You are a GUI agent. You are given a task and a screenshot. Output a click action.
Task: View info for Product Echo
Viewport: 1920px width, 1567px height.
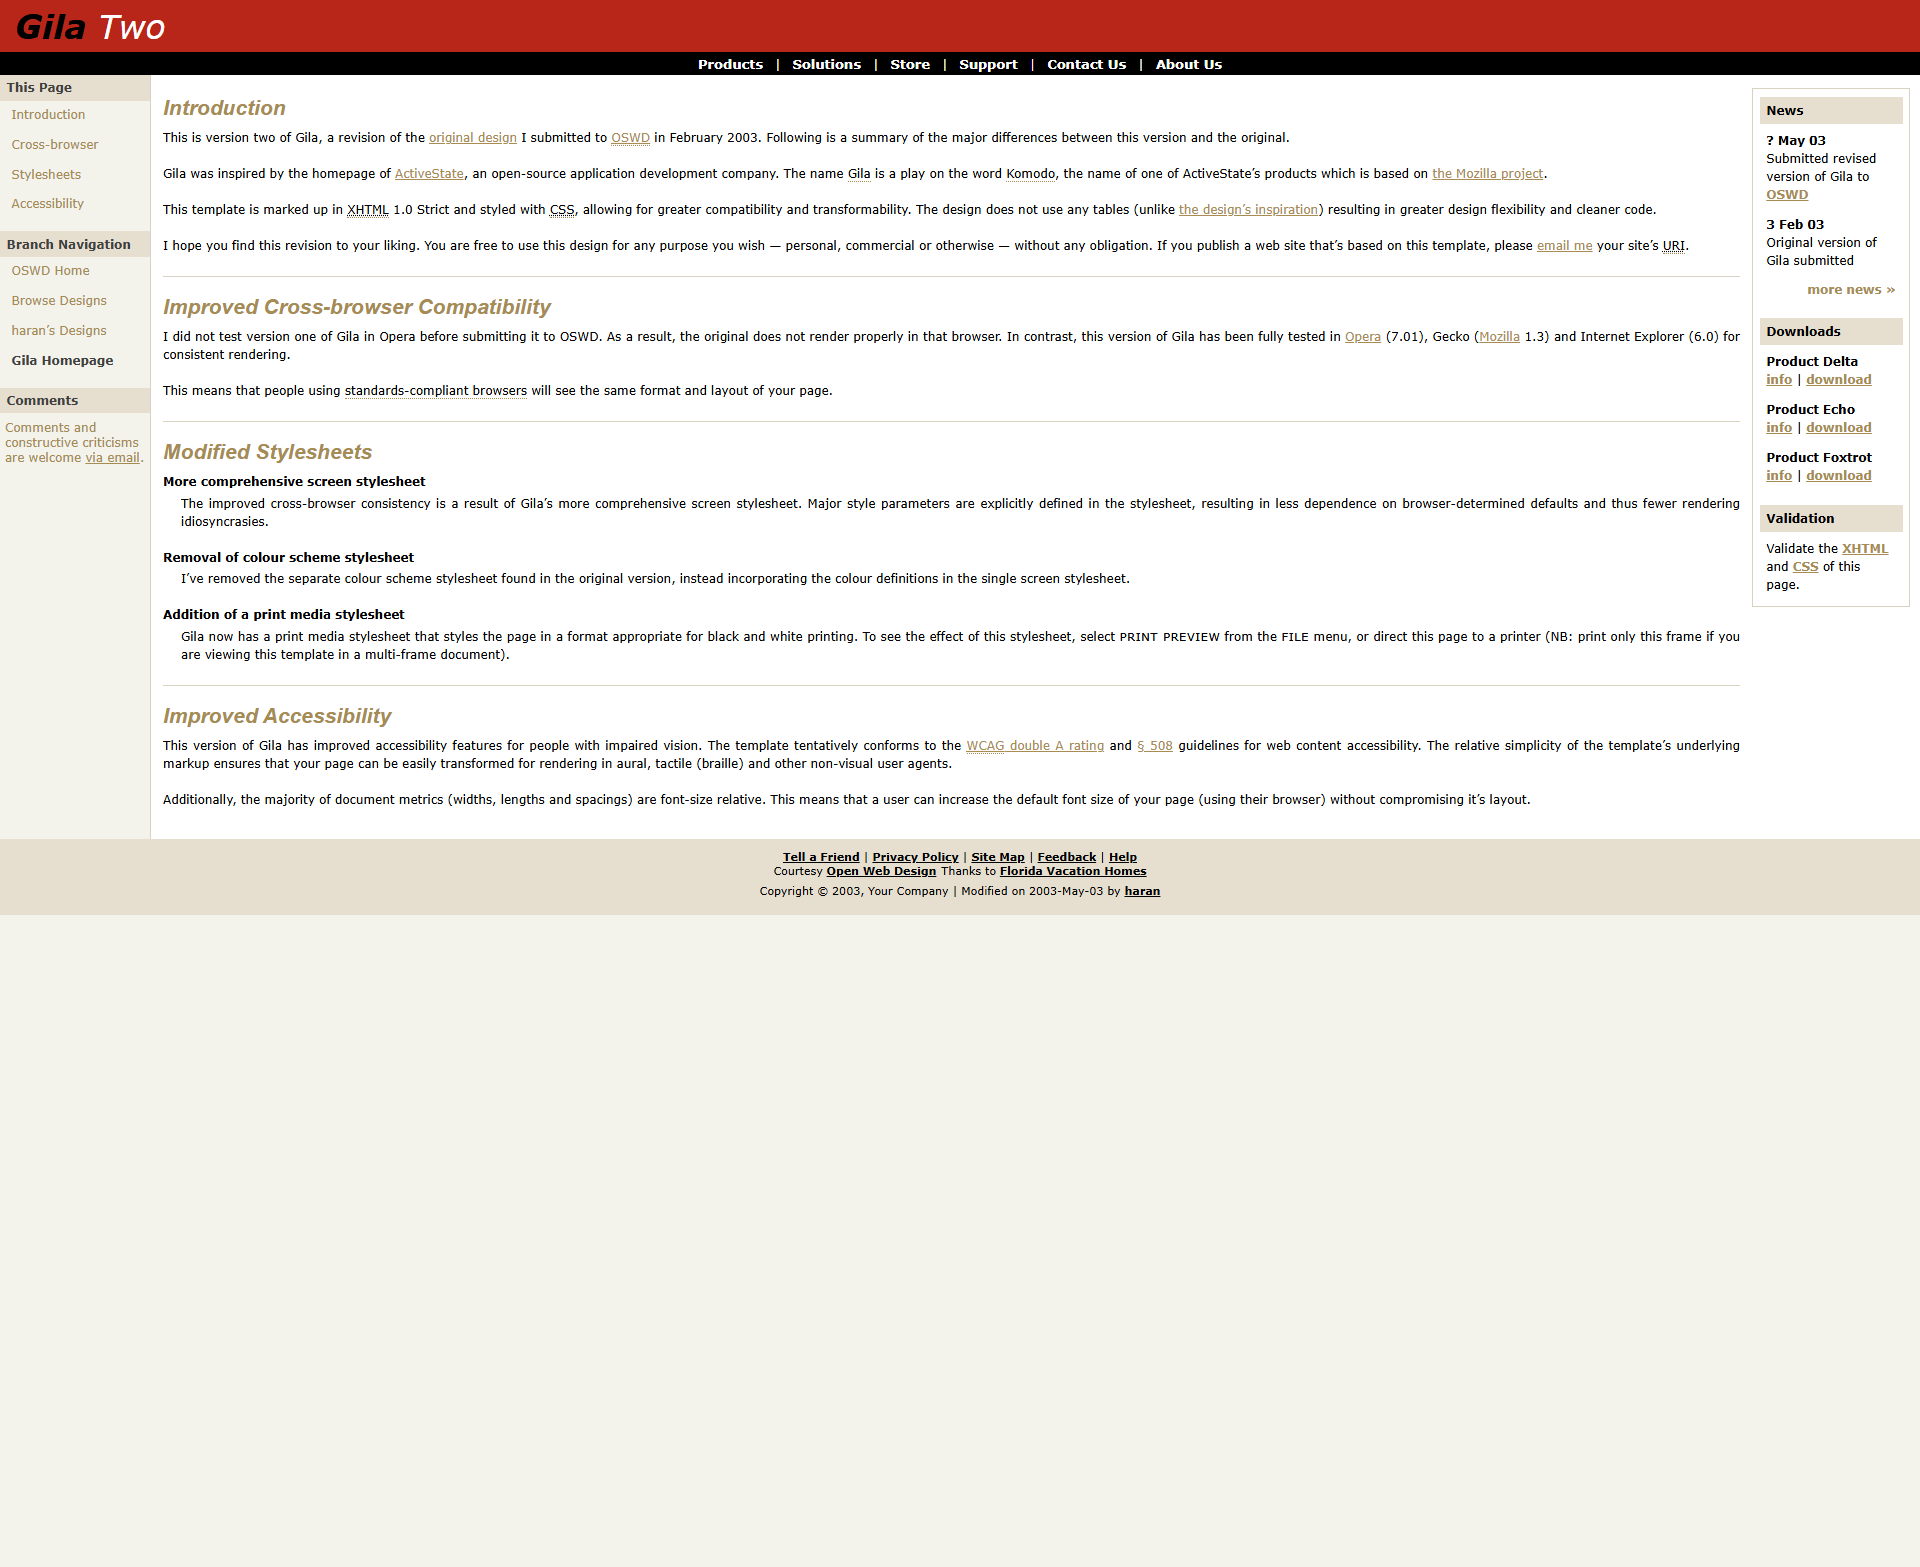1778,428
